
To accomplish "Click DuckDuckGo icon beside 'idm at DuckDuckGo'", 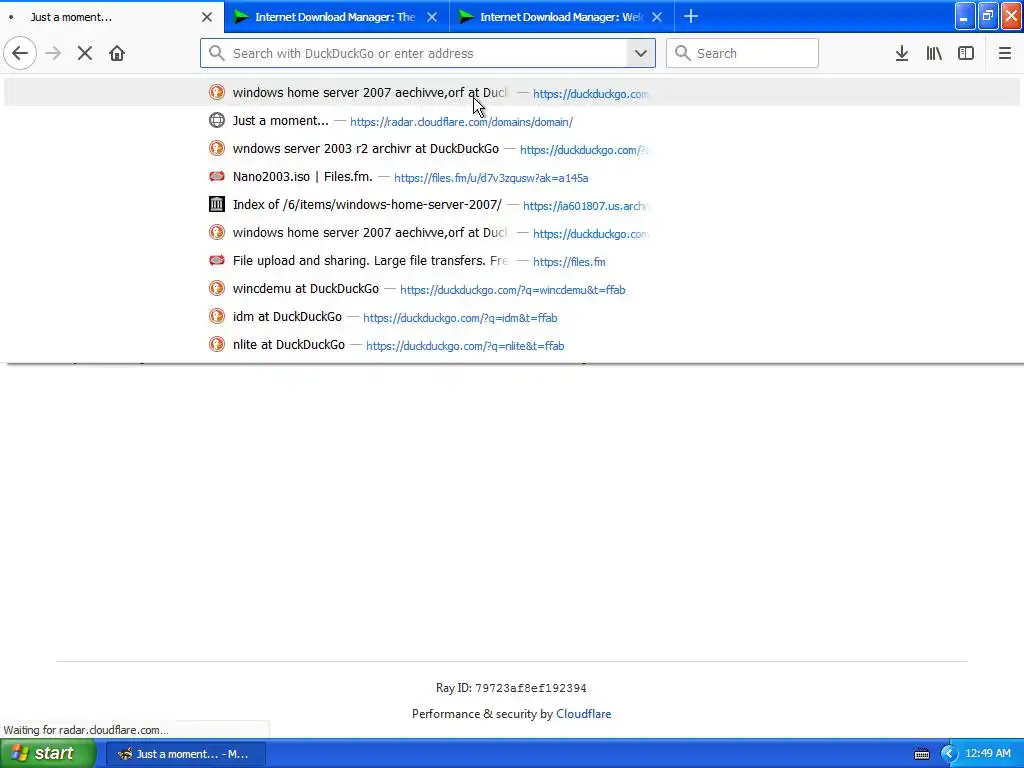I will click(x=217, y=316).
